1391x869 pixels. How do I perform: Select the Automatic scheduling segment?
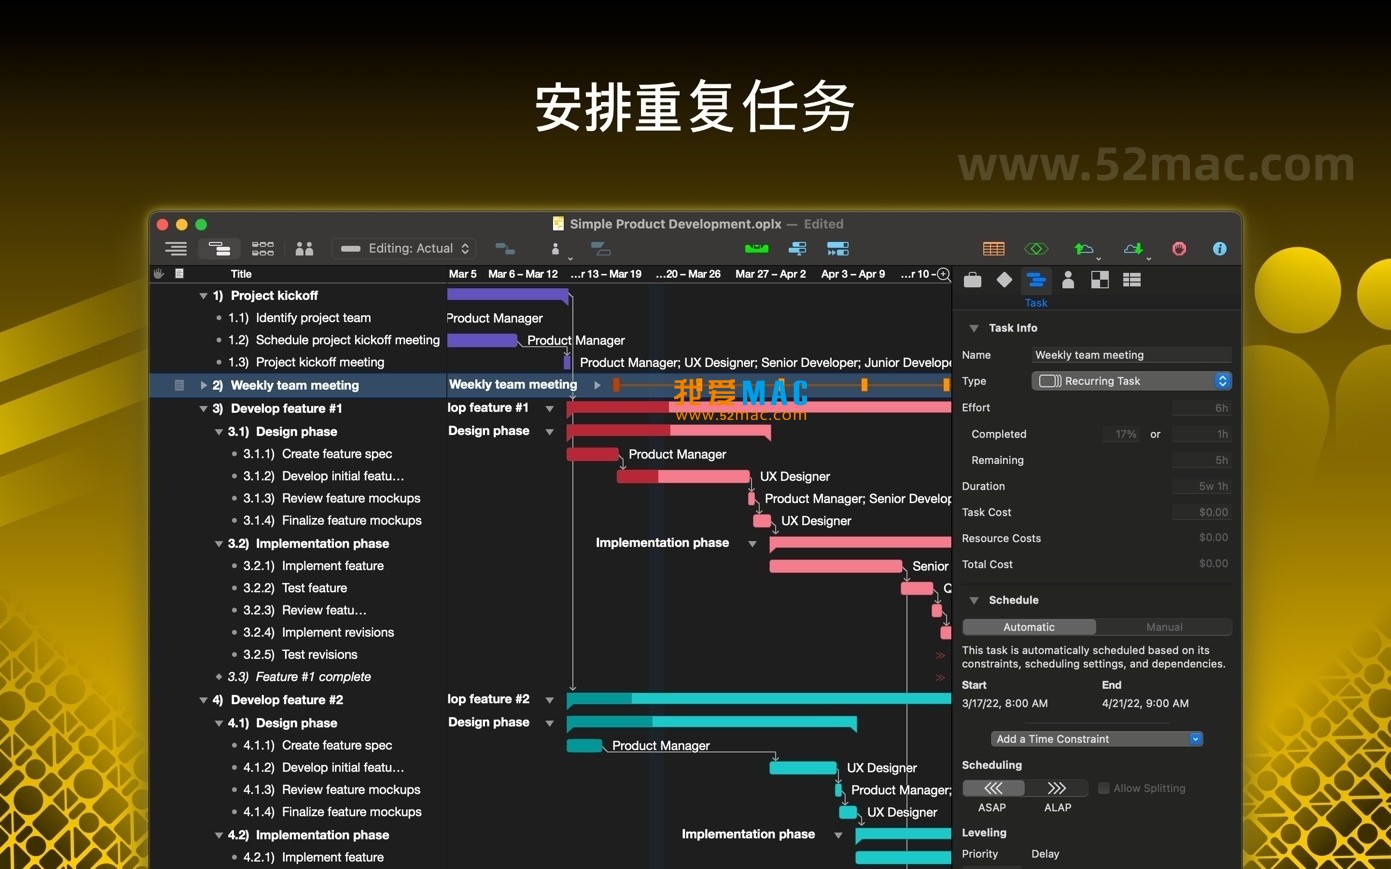1029,626
